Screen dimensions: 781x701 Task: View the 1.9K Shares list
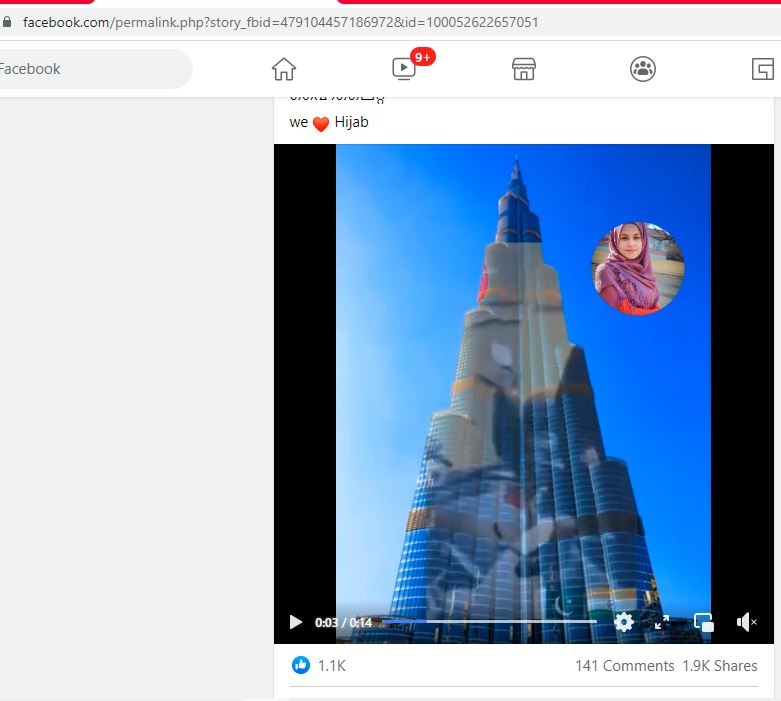coord(720,666)
